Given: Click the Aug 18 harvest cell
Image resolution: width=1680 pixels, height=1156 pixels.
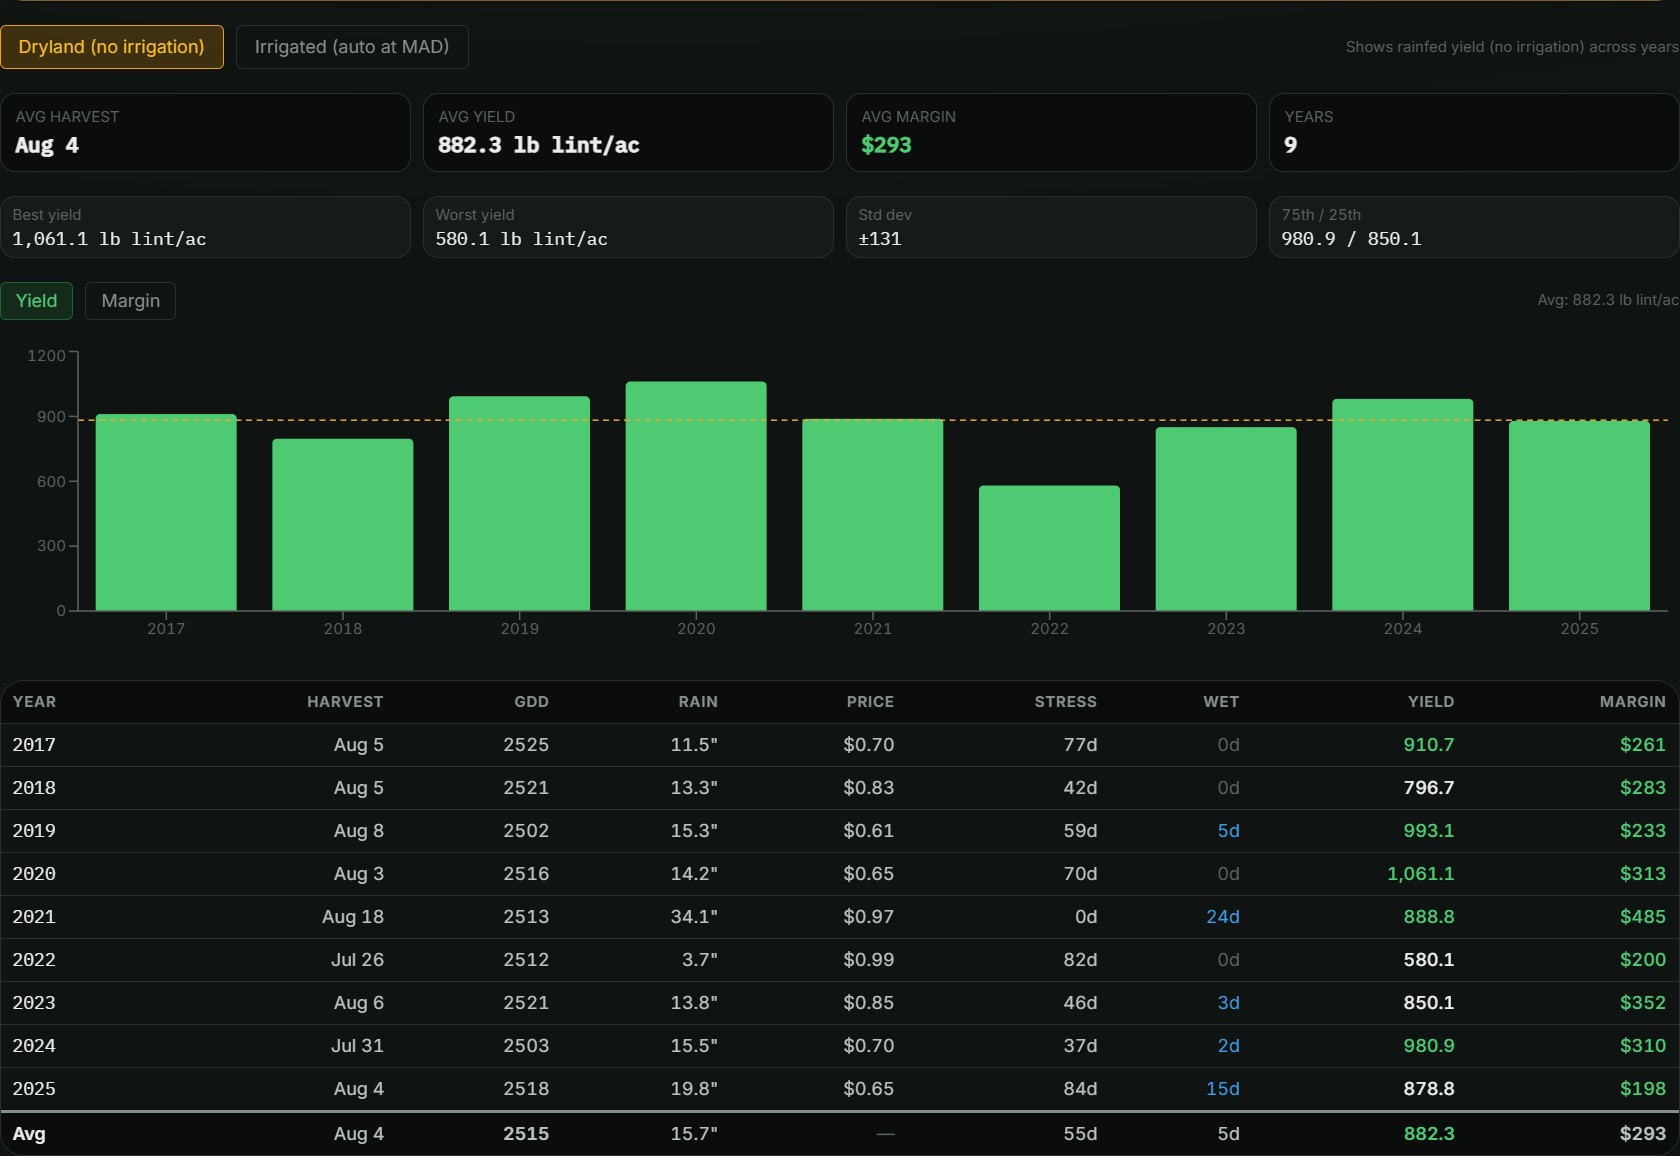Looking at the screenshot, I should [353, 917].
